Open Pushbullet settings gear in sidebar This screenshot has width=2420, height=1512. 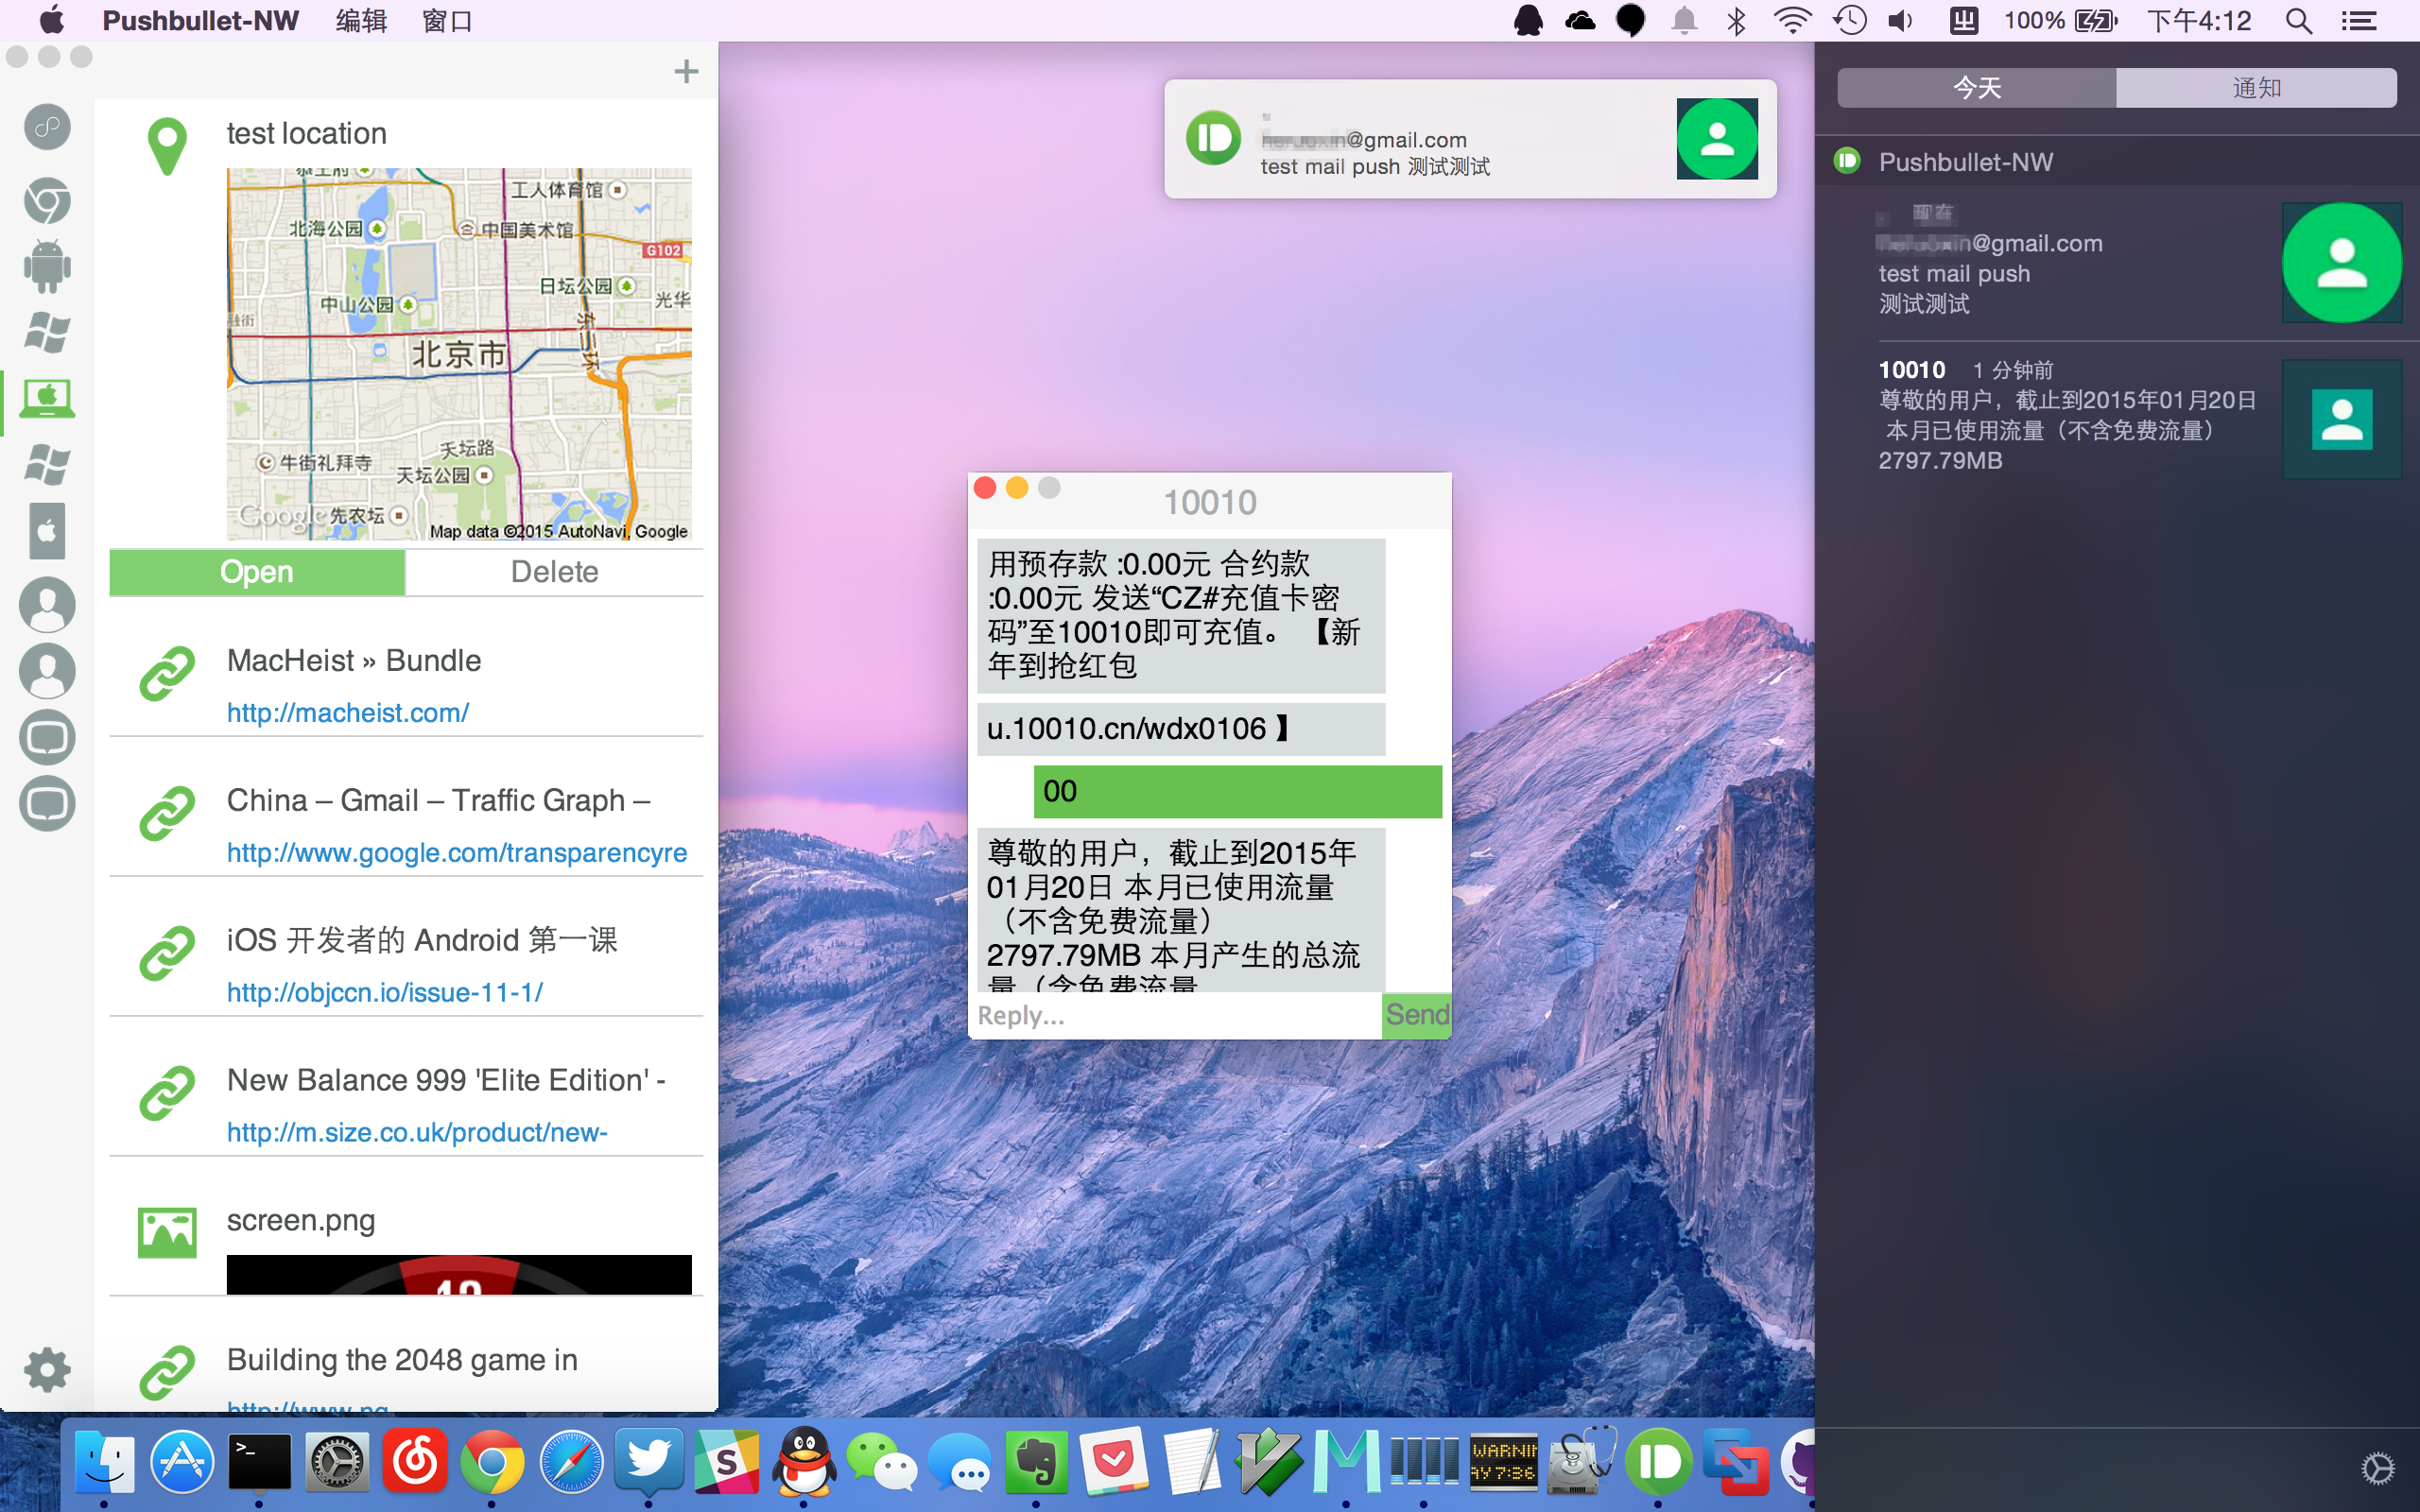47,1369
